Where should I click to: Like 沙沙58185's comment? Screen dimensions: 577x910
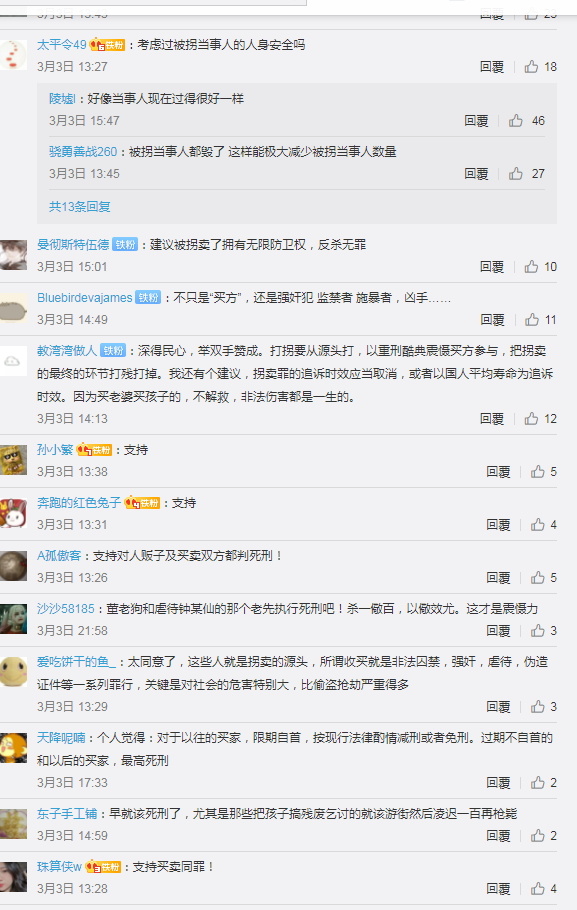538,631
